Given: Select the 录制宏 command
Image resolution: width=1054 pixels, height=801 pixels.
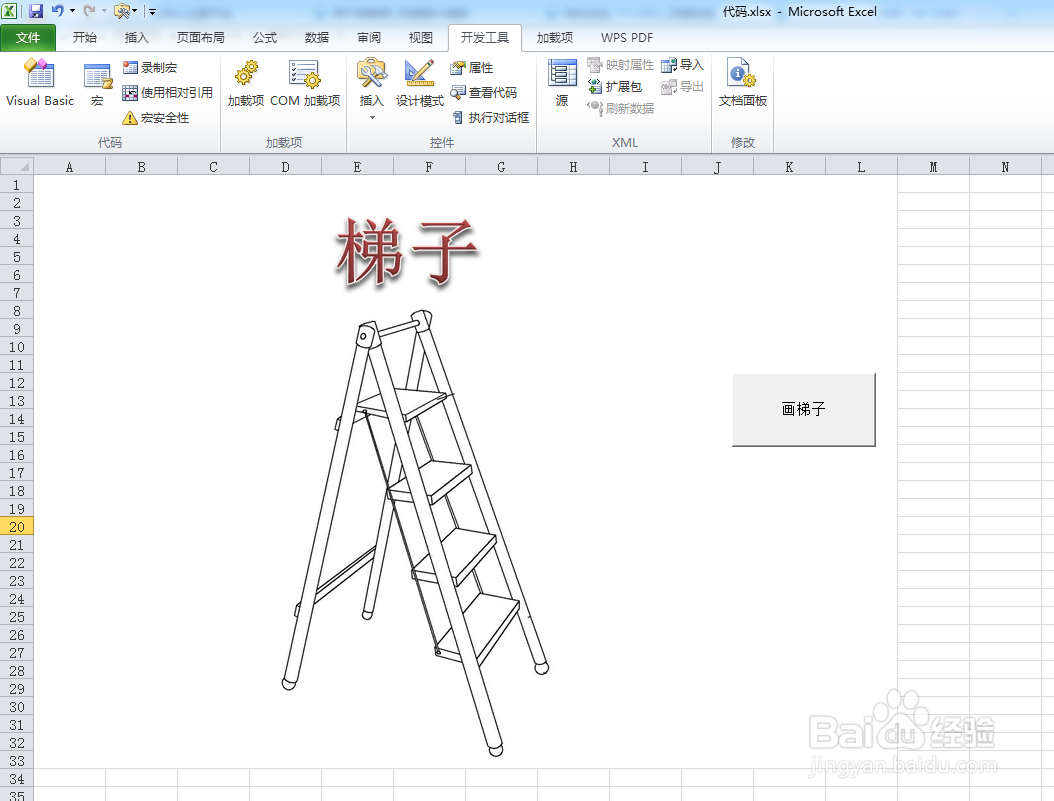Looking at the screenshot, I should [x=151, y=67].
